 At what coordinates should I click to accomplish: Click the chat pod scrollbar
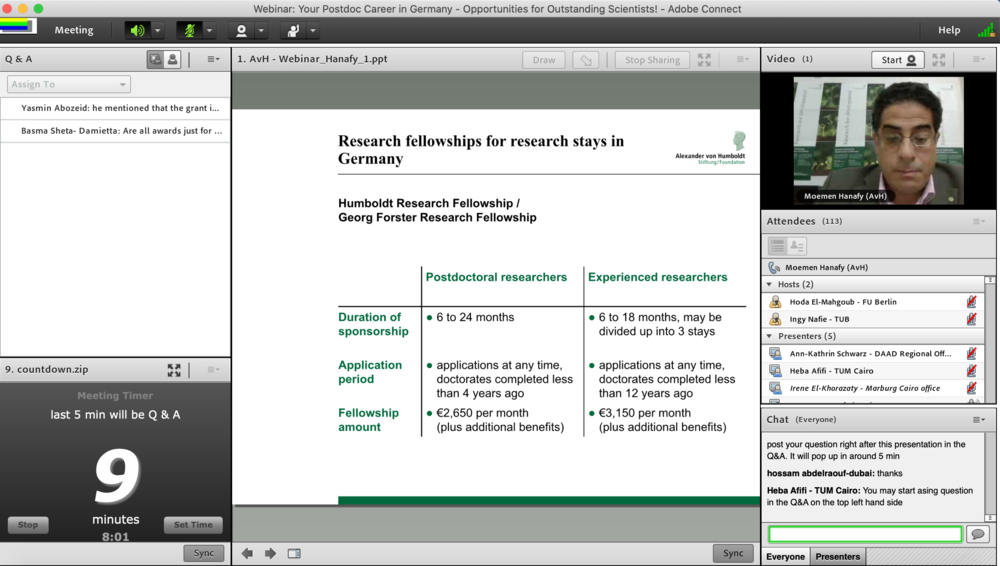(x=990, y=476)
